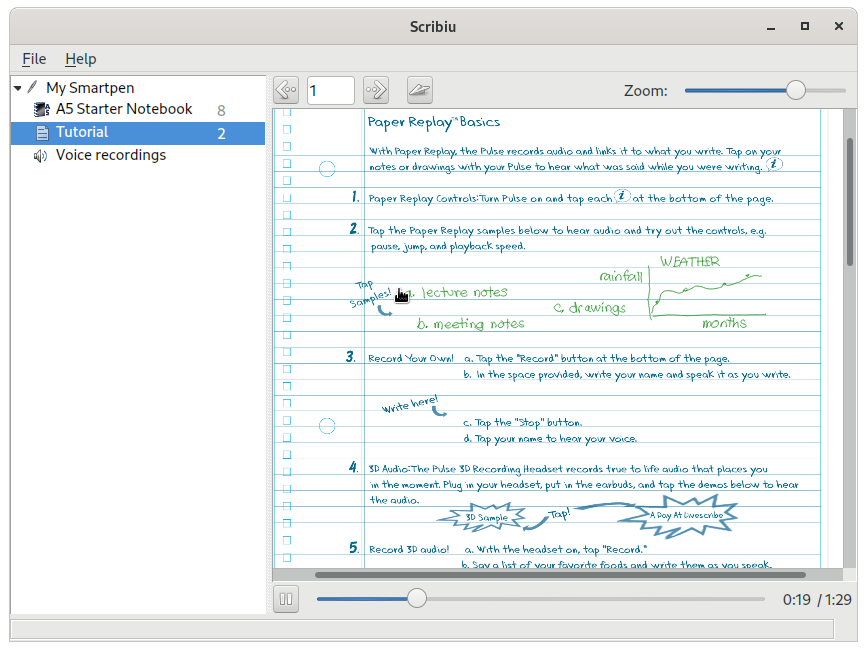
Task: Go to the previous page arrow button
Action: 286,90
